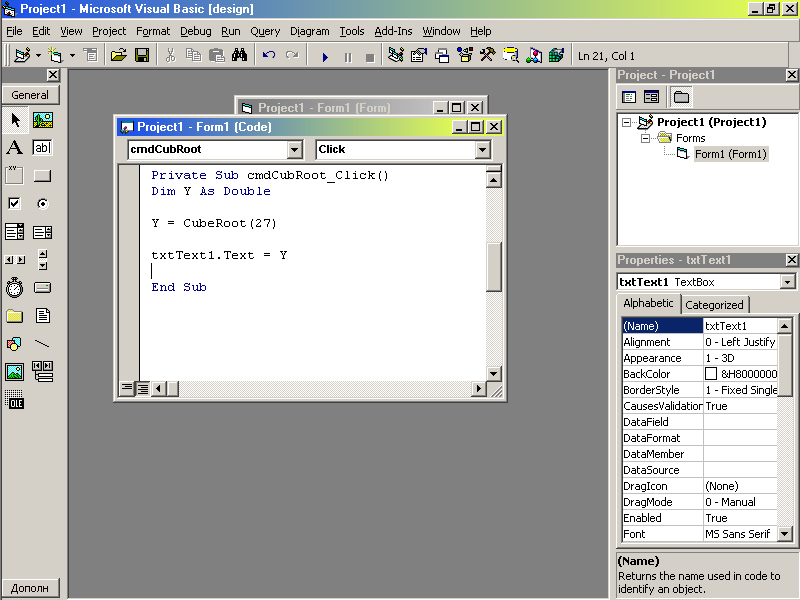Open the Properties Window toolbar icon
Image resolution: width=800 pixels, height=600 pixels.
click(x=418, y=55)
